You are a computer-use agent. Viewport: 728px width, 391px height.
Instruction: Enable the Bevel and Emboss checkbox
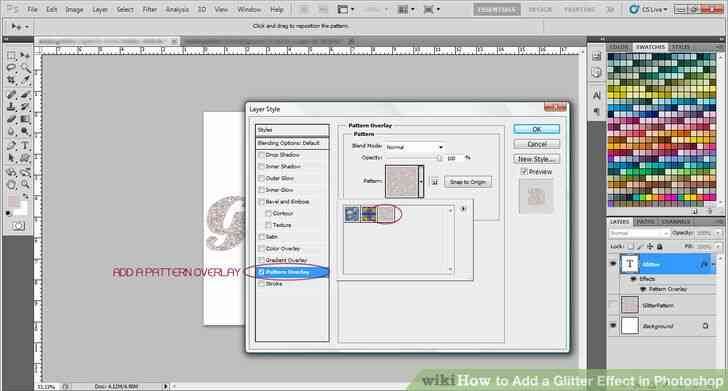(261, 202)
